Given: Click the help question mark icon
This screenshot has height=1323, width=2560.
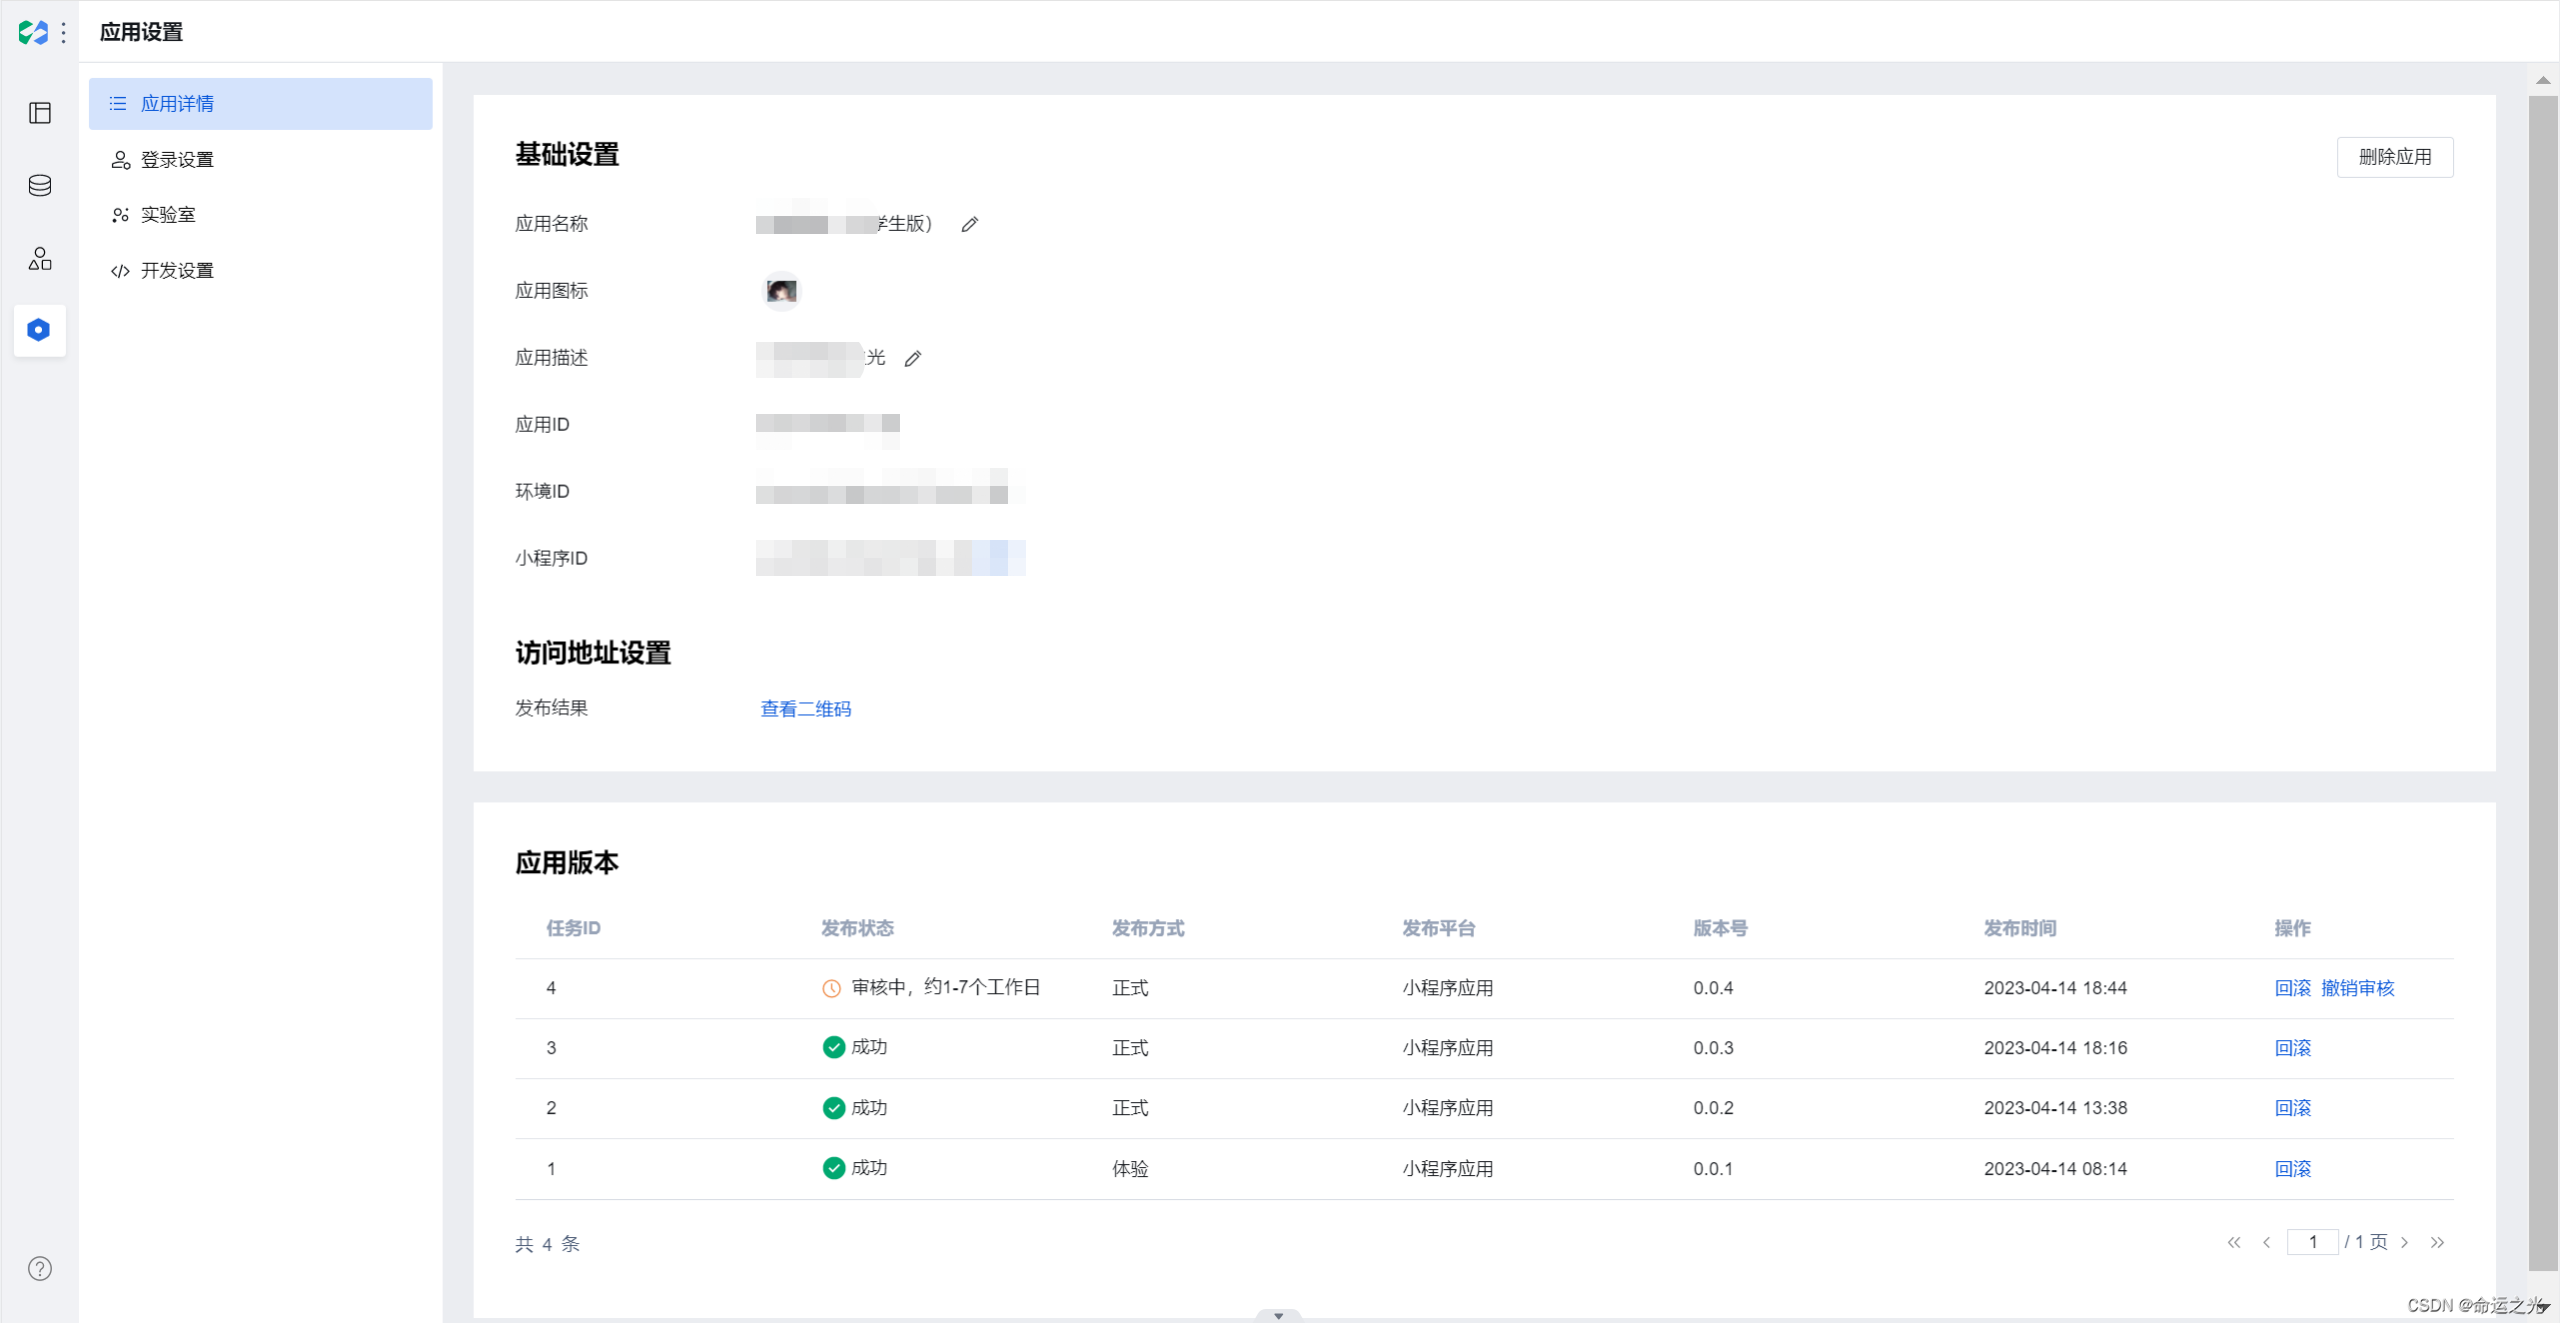Looking at the screenshot, I should (40, 1268).
